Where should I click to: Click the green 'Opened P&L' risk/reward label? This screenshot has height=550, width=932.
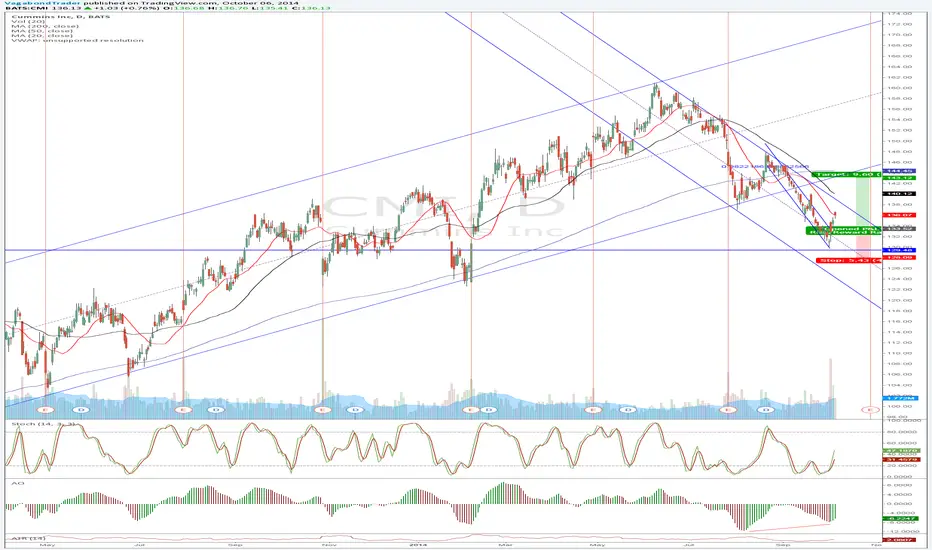pyautogui.click(x=843, y=231)
